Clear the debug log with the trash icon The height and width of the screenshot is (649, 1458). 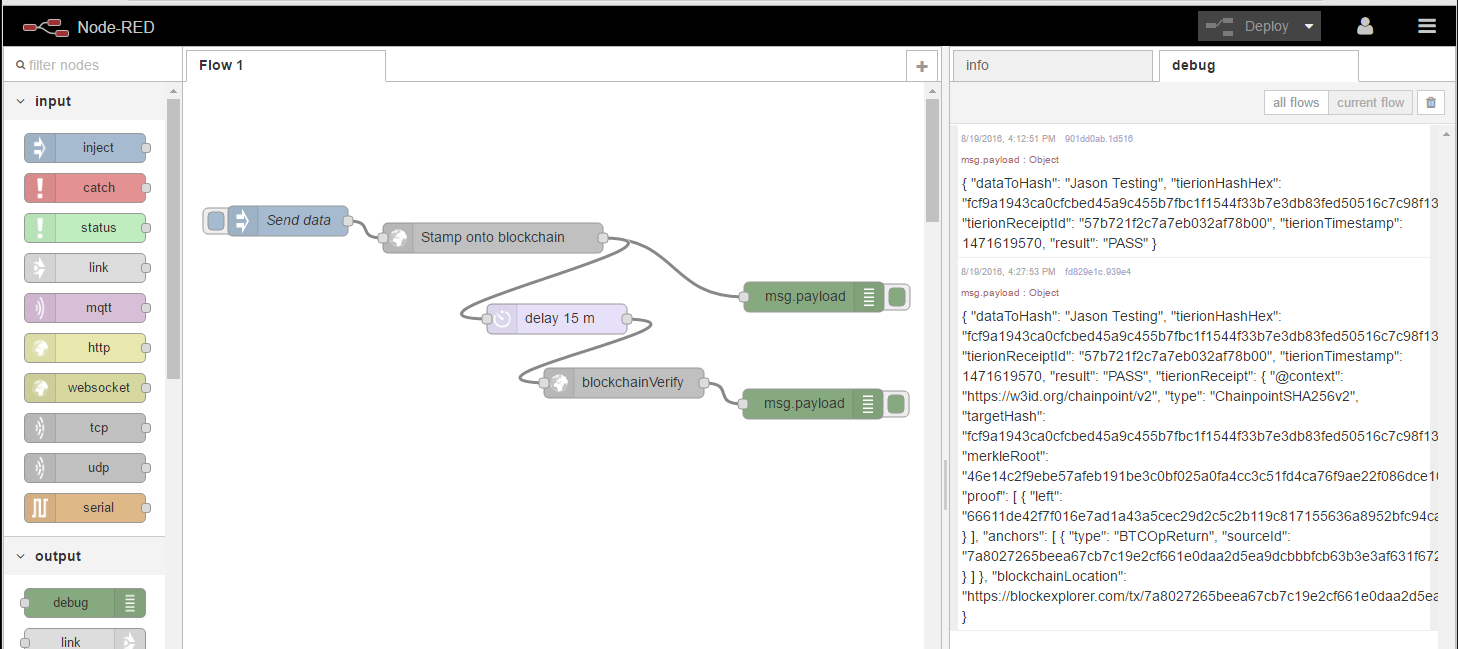pyautogui.click(x=1431, y=102)
